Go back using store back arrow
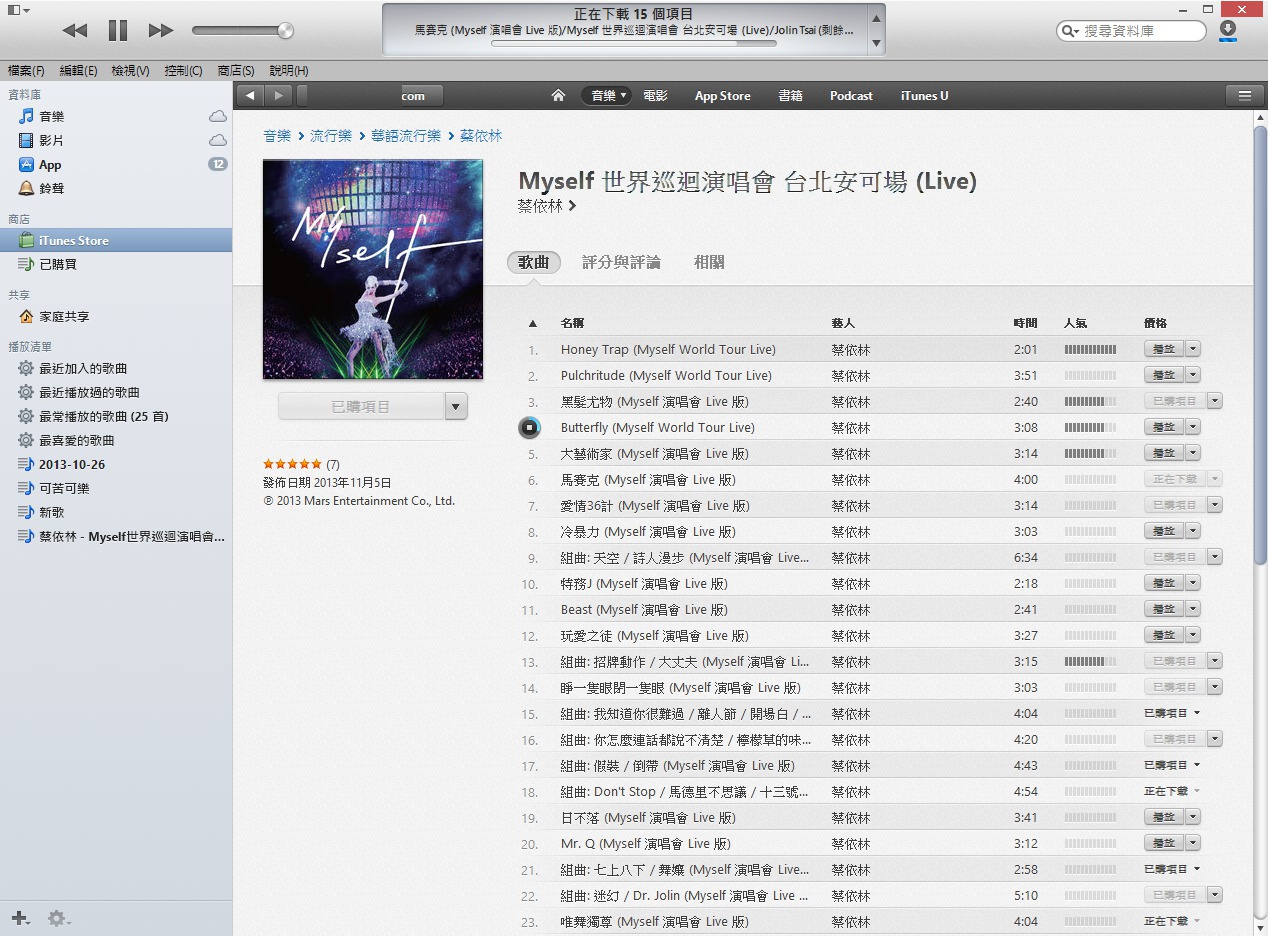1268x936 pixels. (250, 96)
